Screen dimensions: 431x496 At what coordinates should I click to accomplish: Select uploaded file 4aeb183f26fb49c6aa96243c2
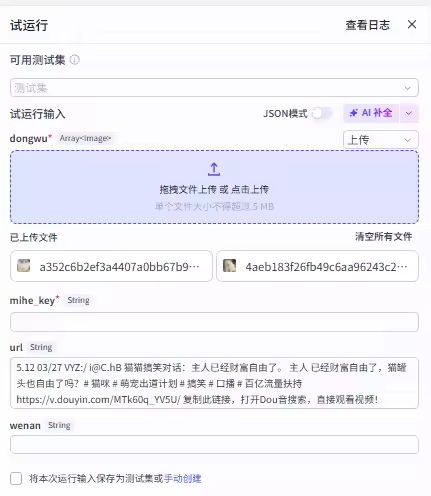click(x=317, y=266)
